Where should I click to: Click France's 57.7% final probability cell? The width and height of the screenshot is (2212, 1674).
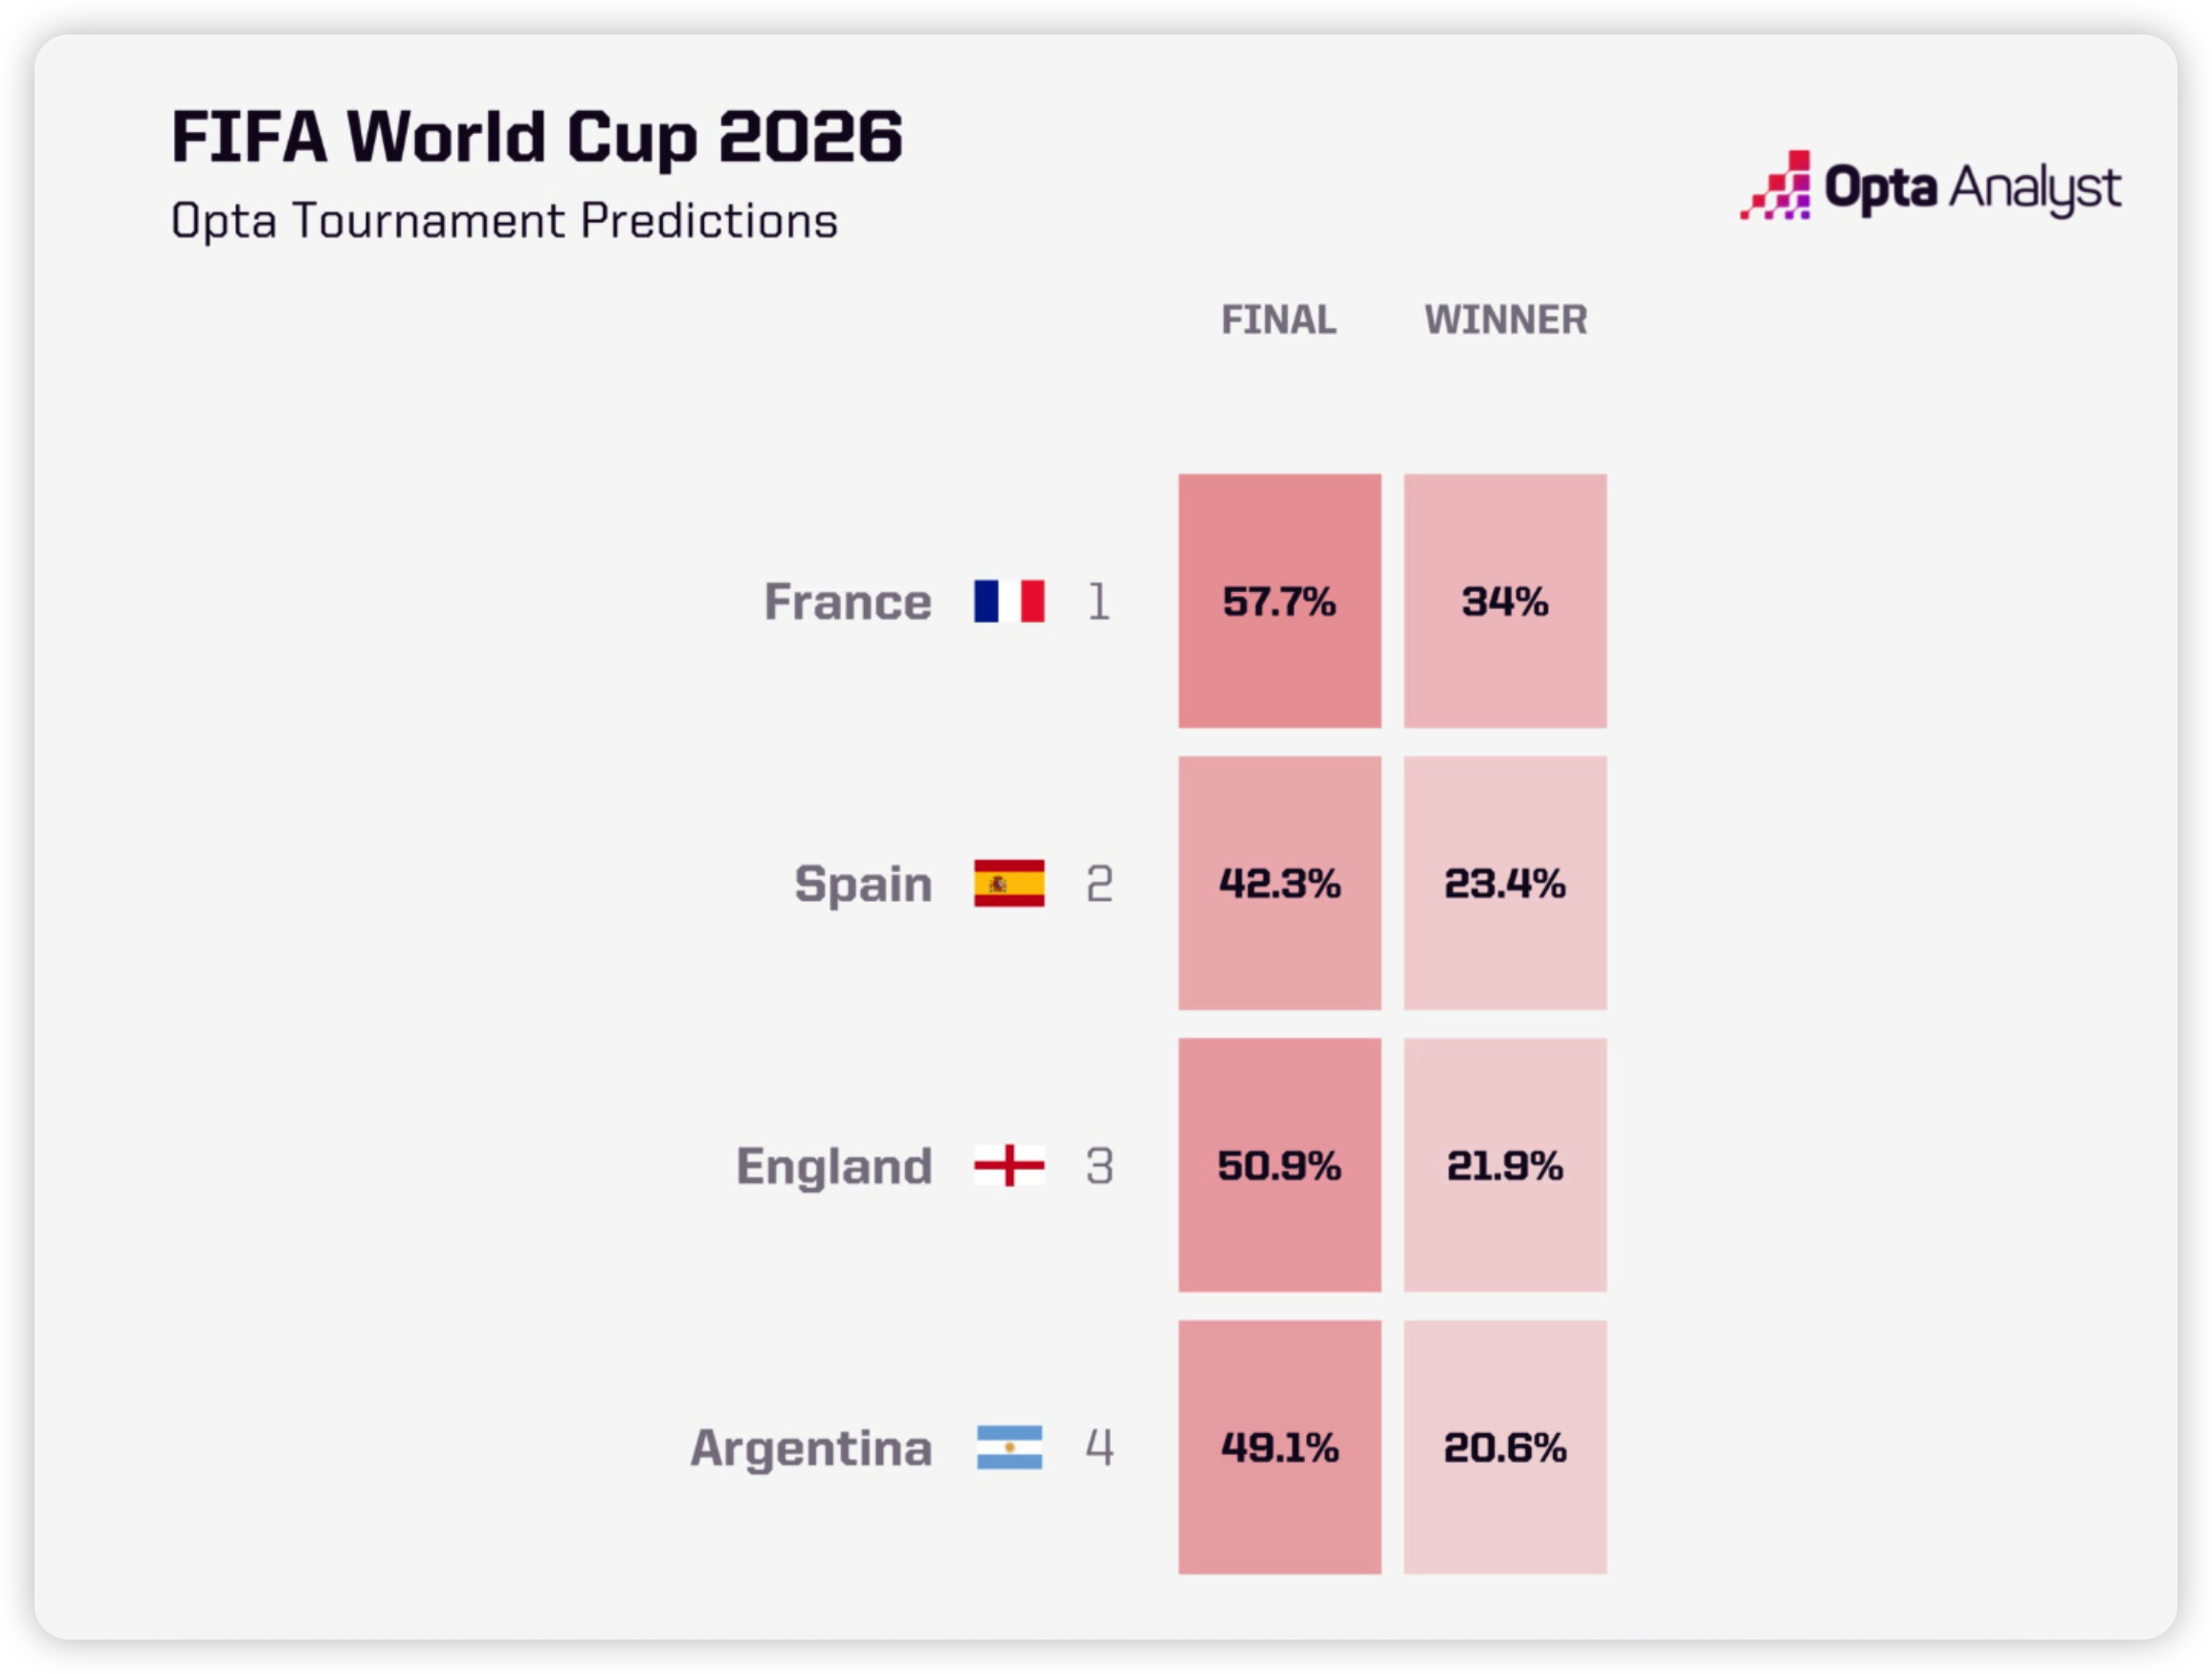(1280, 601)
